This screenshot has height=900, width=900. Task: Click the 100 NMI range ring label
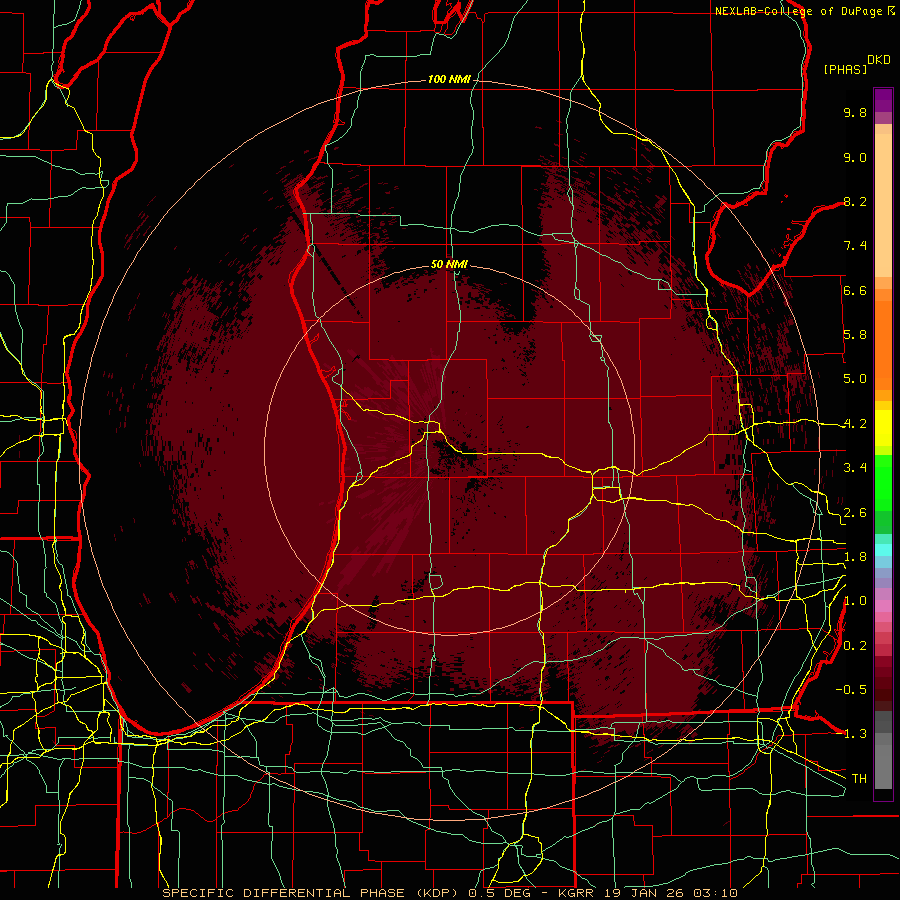(x=449, y=79)
